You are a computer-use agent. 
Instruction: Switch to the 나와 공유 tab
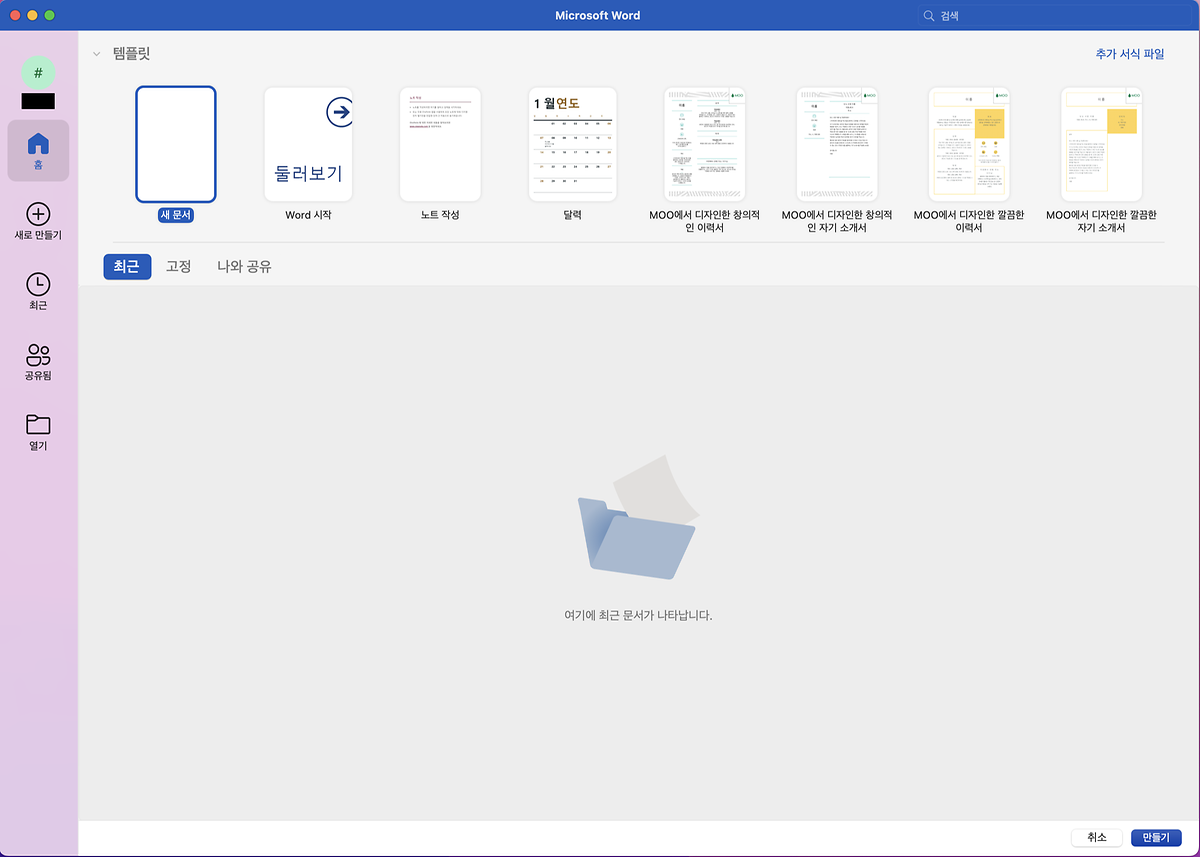click(244, 267)
